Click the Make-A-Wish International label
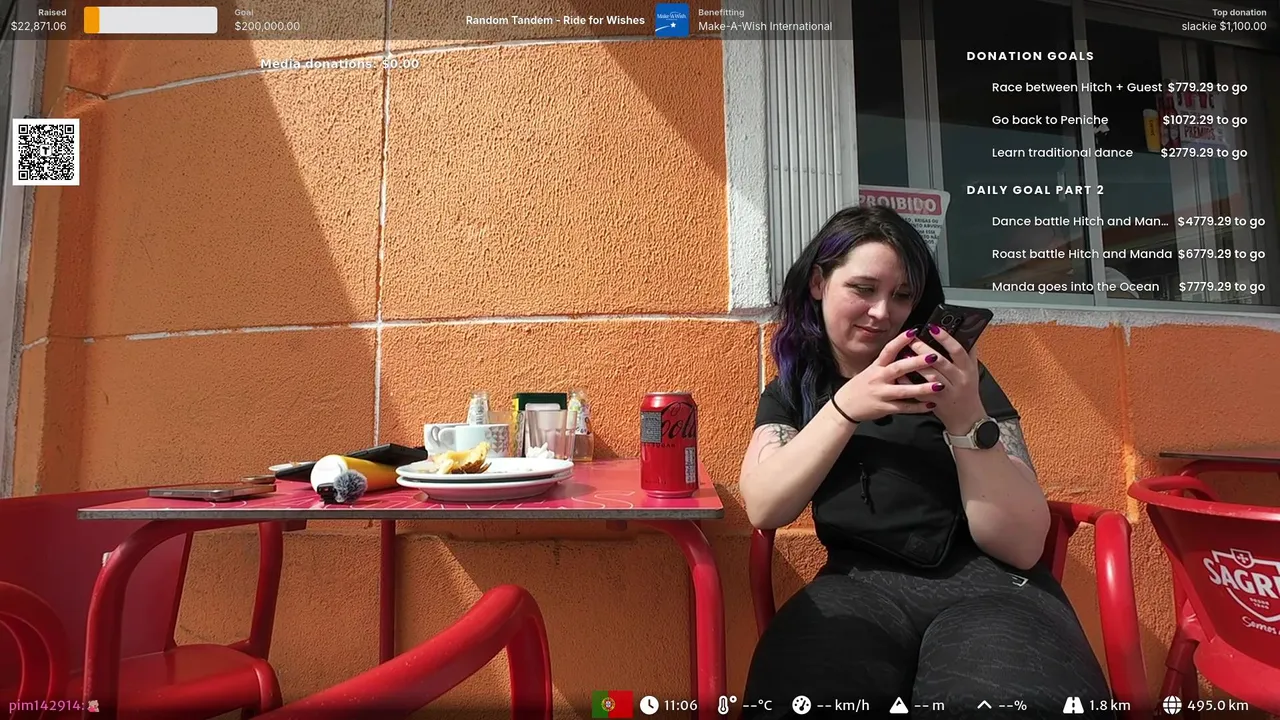Screen dimensions: 1280x720 765,26
